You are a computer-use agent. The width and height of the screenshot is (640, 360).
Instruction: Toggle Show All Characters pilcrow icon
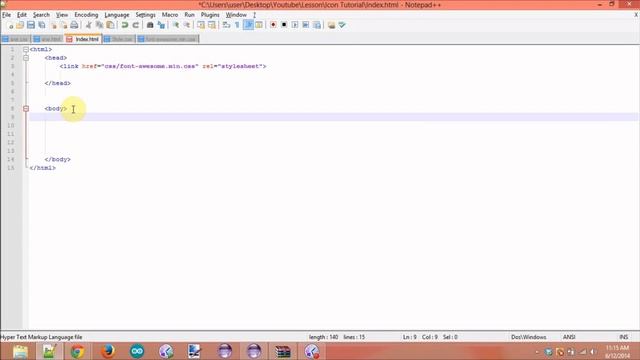click(237, 25)
